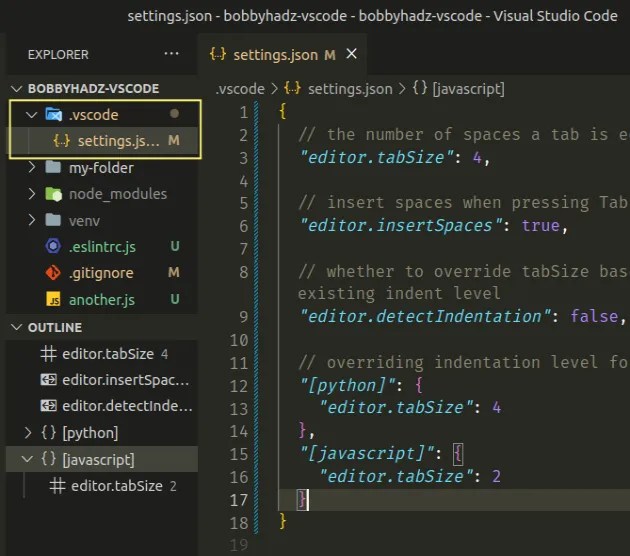Close the settings.json editor tab
The width and height of the screenshot is (630, 556).
click(352, 54)
